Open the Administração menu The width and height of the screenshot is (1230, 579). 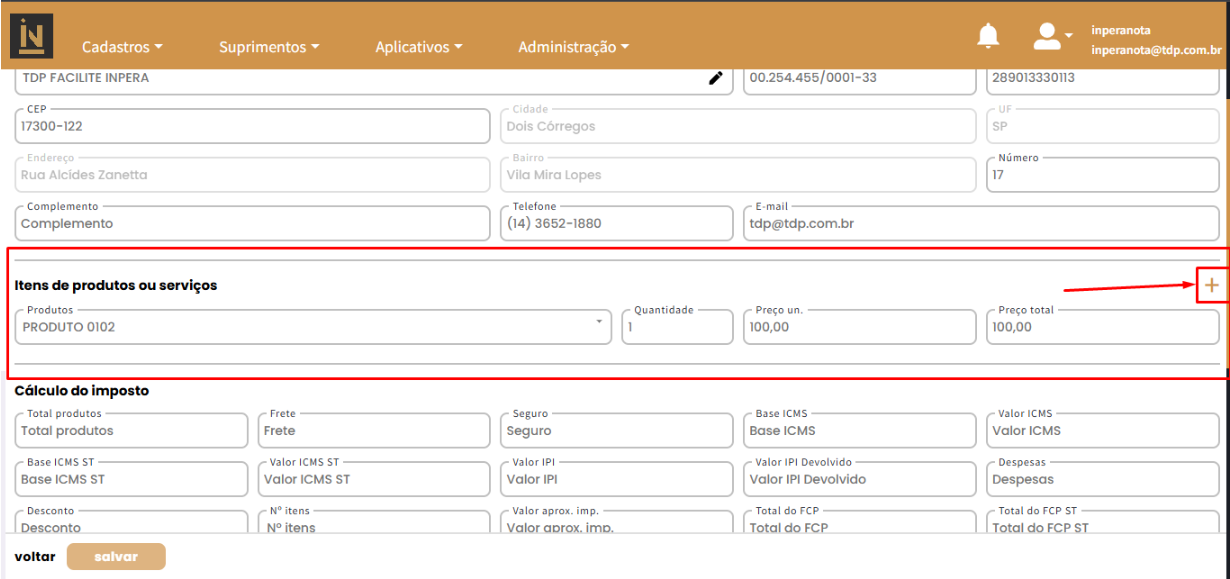pos(574,47)
